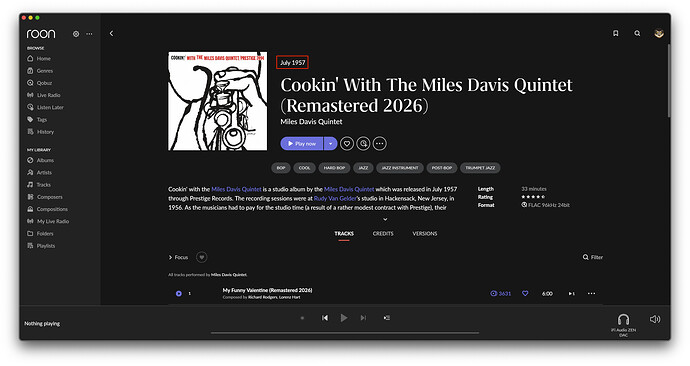Open album three-dot more options button

click(x=380, y=143)
